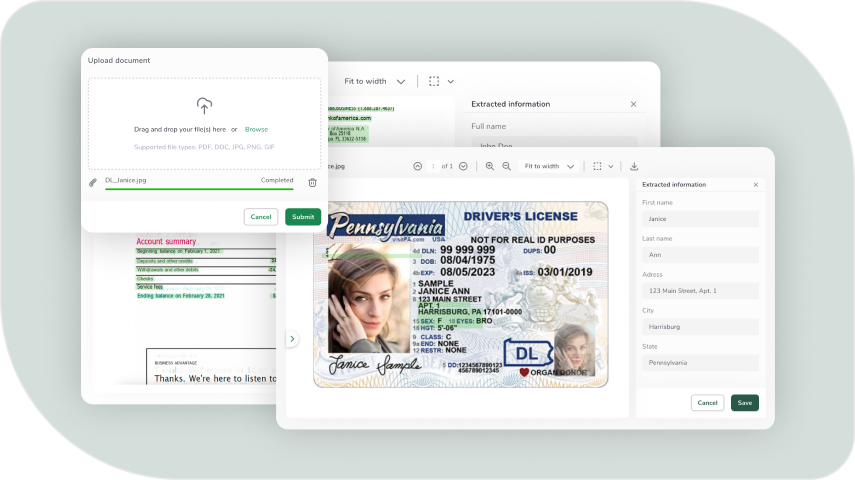Viewport: 855px width, 480px height.
Task: Click the Browse link to choose files
Action: pos(256,129)
